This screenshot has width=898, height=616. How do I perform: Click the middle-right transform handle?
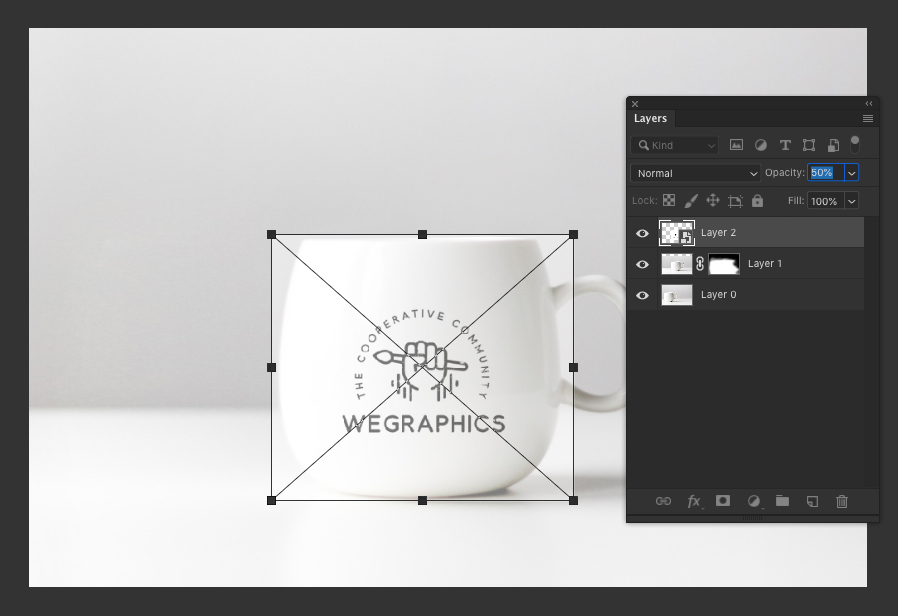(x=573, y=368)
